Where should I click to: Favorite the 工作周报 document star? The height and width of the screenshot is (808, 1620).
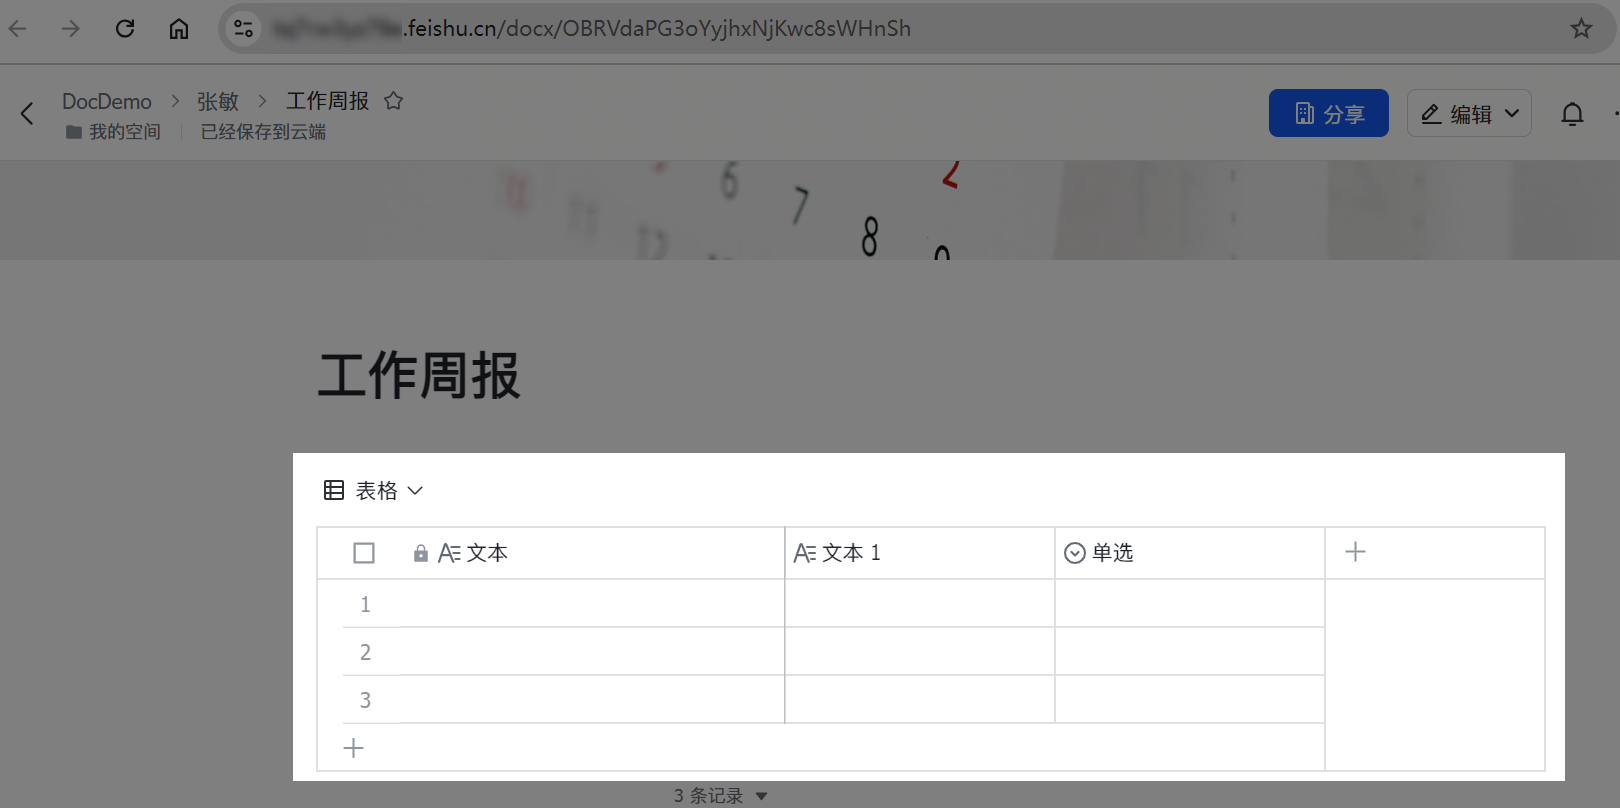[x=394, y=101]
